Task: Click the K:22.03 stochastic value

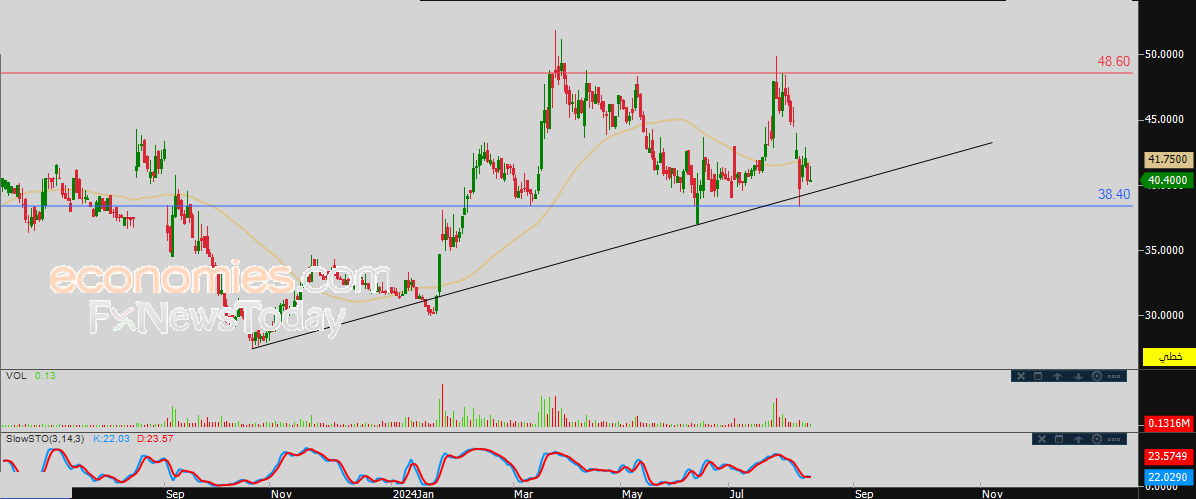Action: point(112,439)
